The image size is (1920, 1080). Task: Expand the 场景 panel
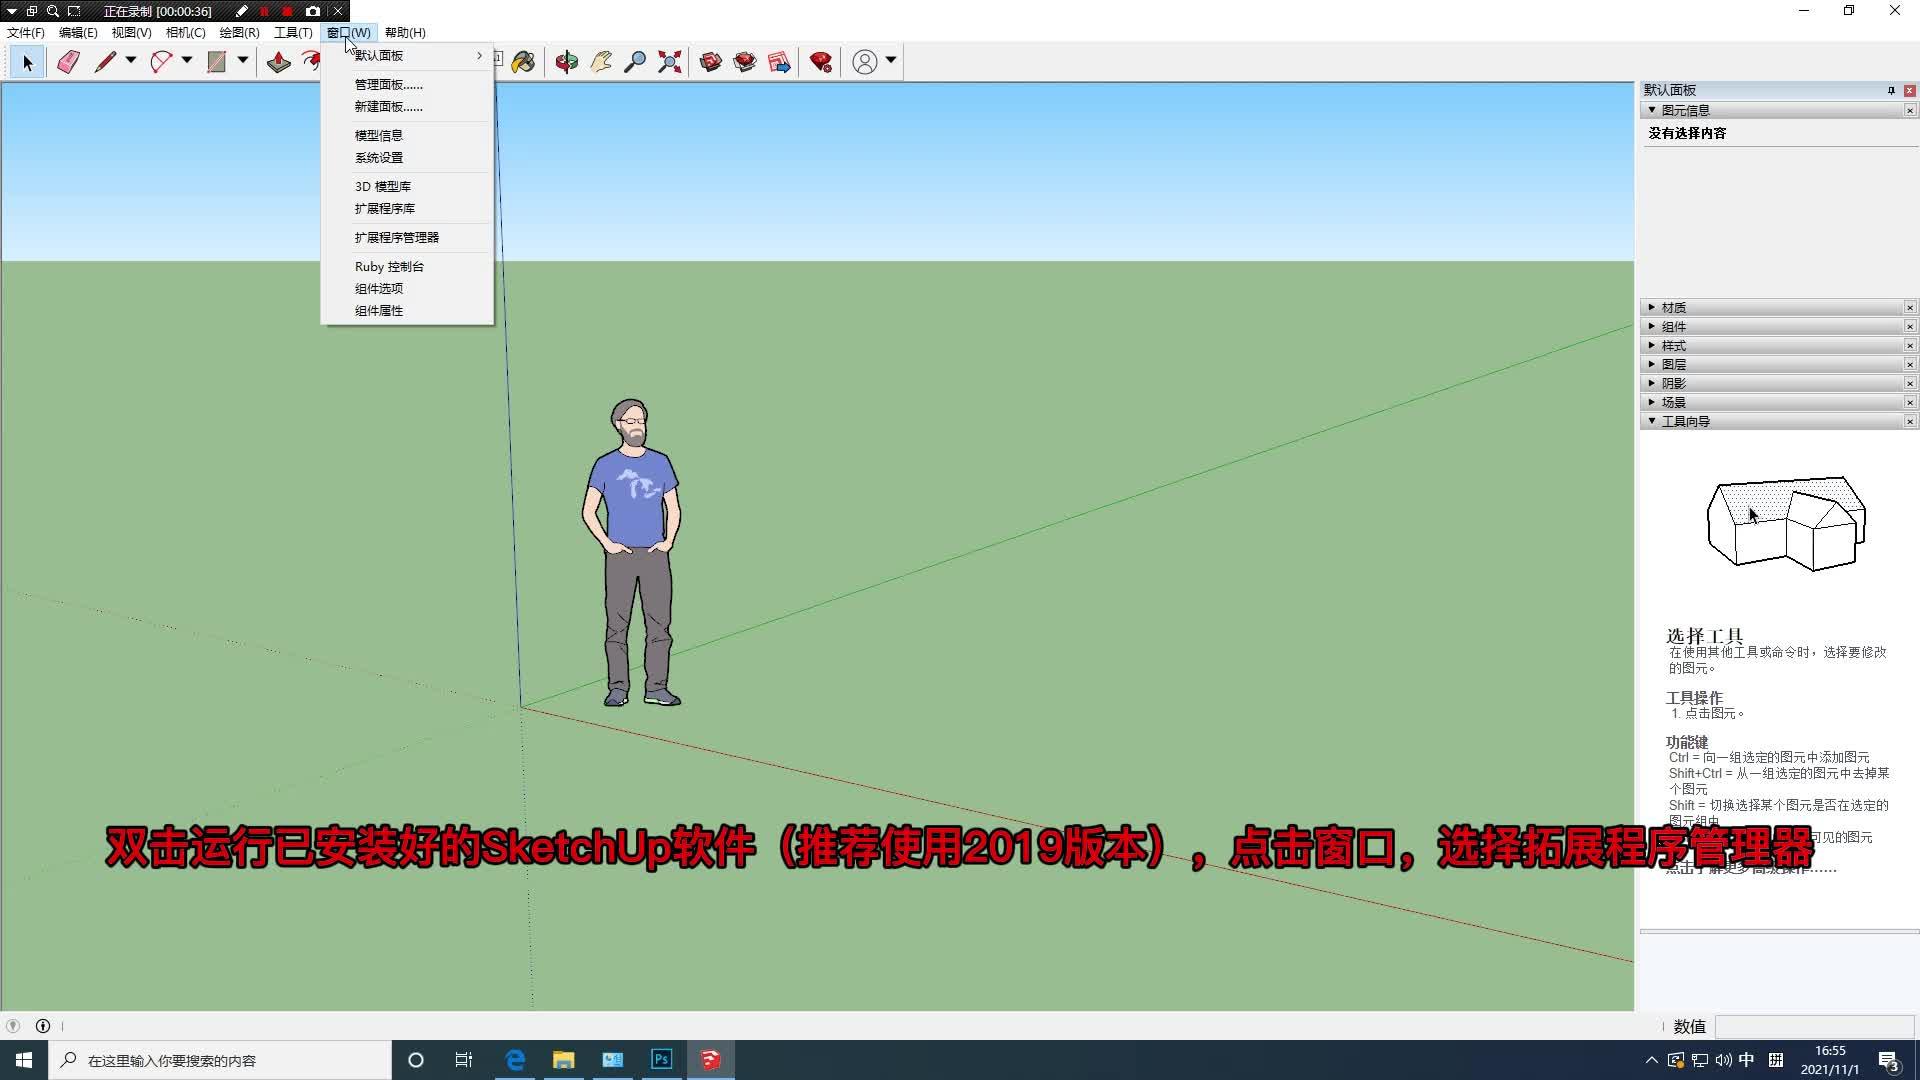click(1652, 402)
